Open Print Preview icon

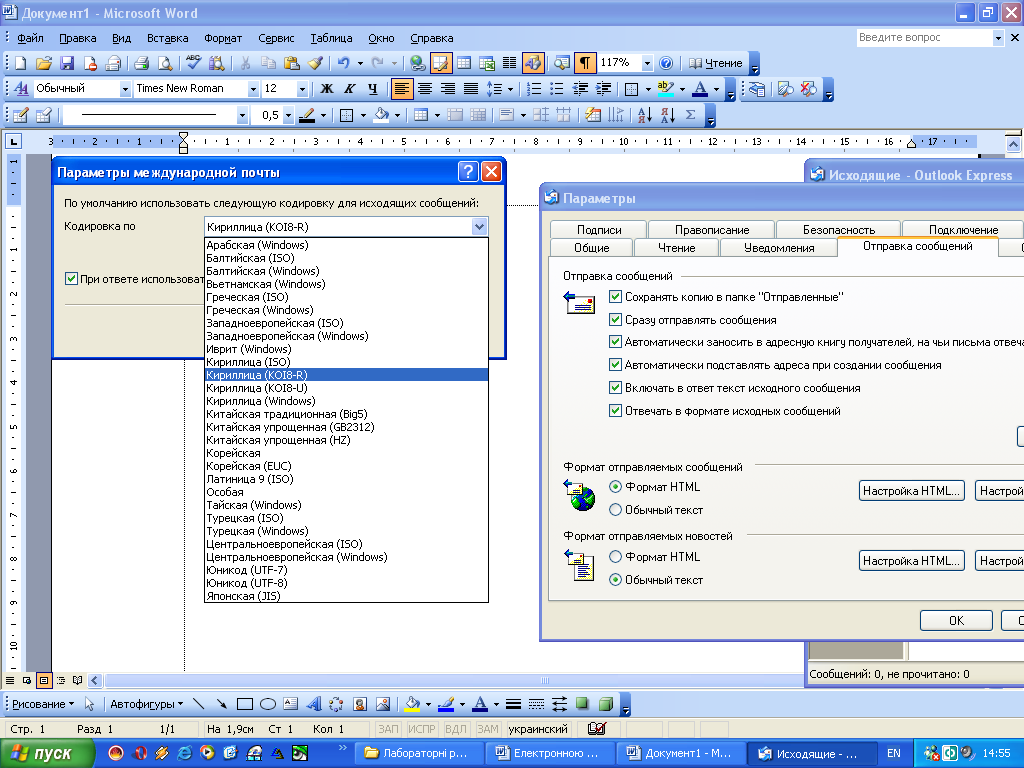click(x=165, y=63)
